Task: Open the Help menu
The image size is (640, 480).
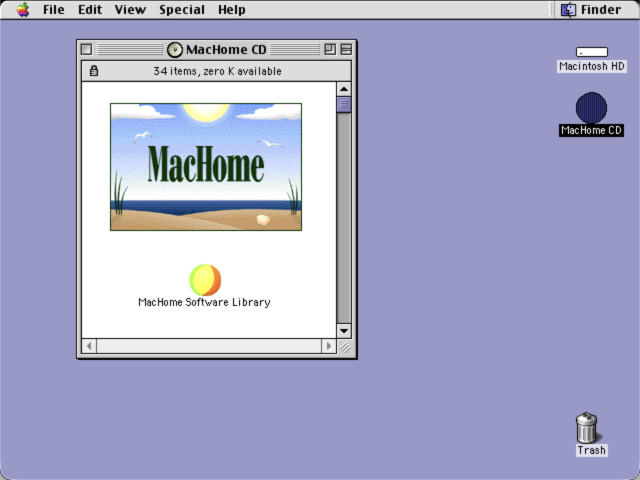Action: pos(231,9)
